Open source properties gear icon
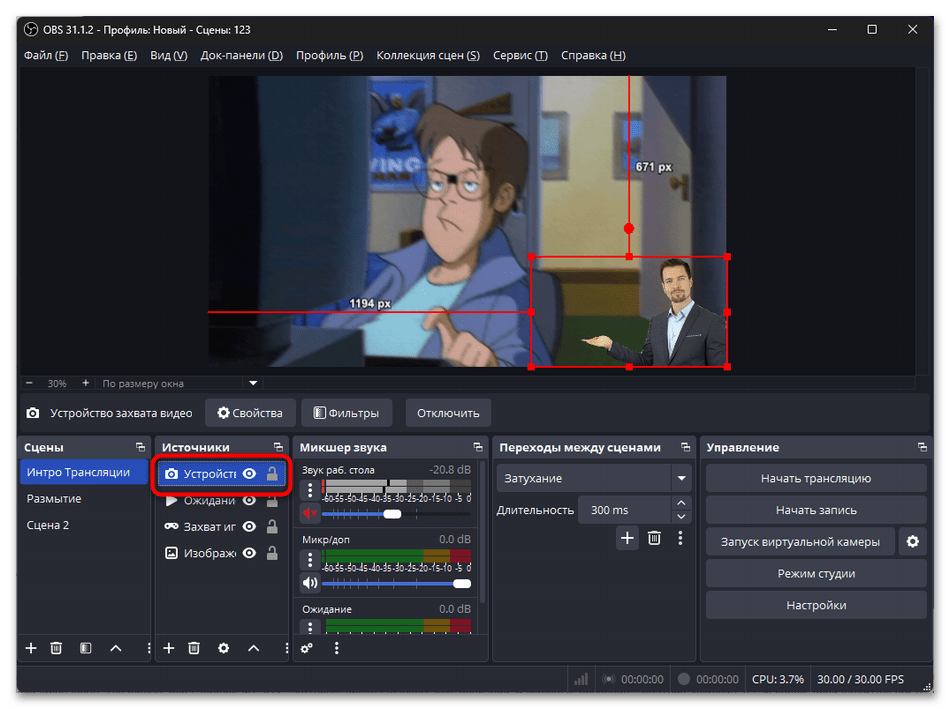 224,648
